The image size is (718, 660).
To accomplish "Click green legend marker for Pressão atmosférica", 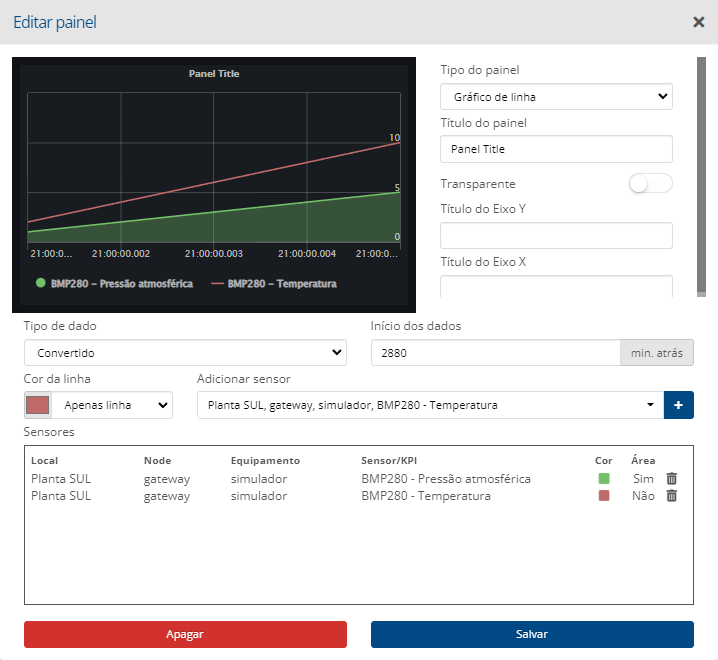I will click(41, 283).
